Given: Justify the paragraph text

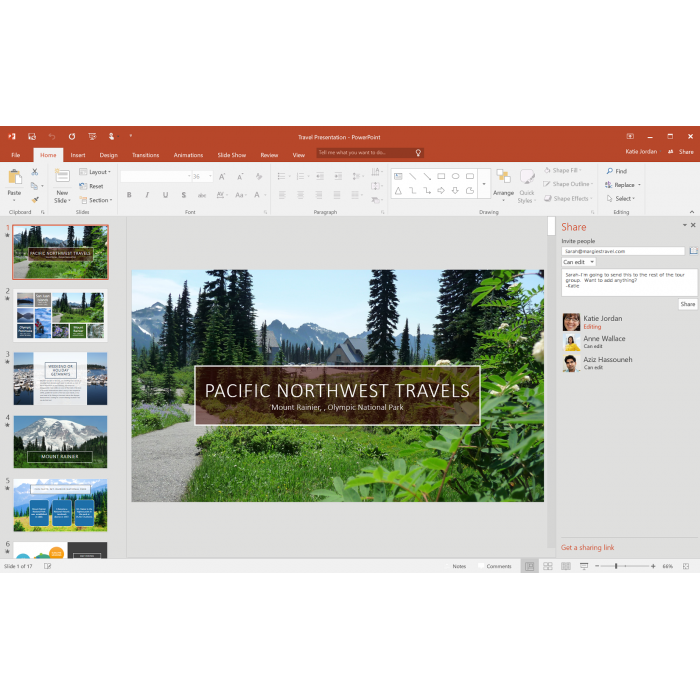Looking at the screenshot, I should [337, 195].
